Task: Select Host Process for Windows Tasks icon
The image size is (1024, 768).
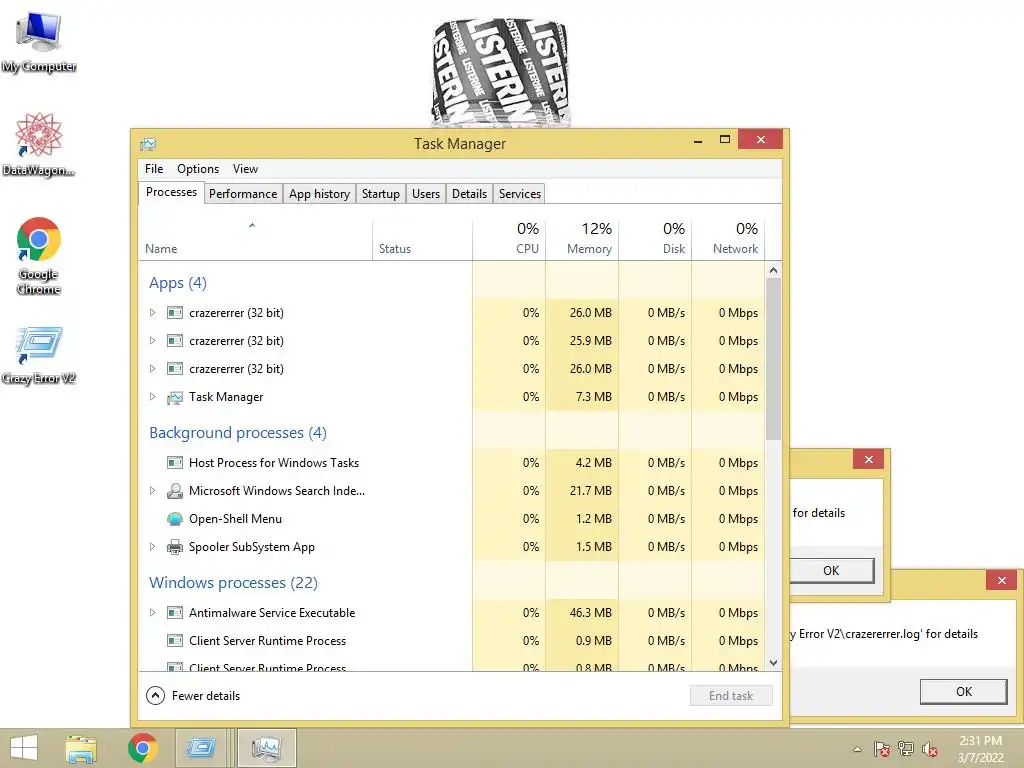Action: pos(174,463)
